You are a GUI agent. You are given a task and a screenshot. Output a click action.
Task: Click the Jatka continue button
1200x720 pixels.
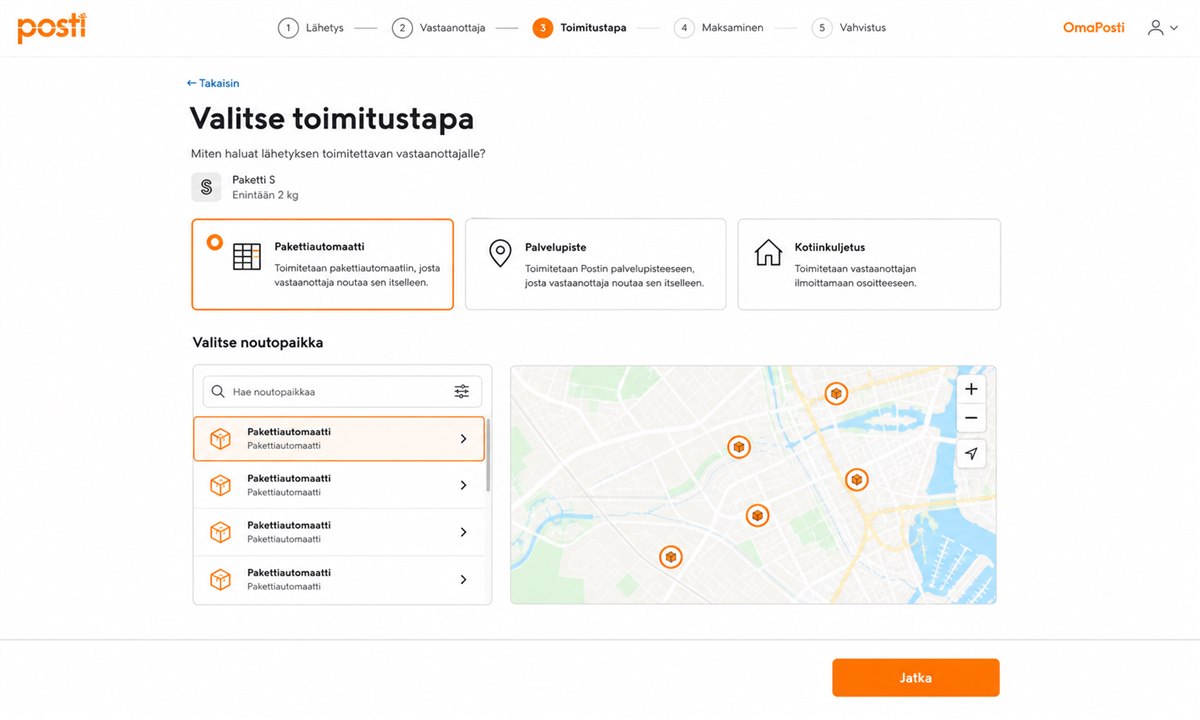tap(916, 677)
